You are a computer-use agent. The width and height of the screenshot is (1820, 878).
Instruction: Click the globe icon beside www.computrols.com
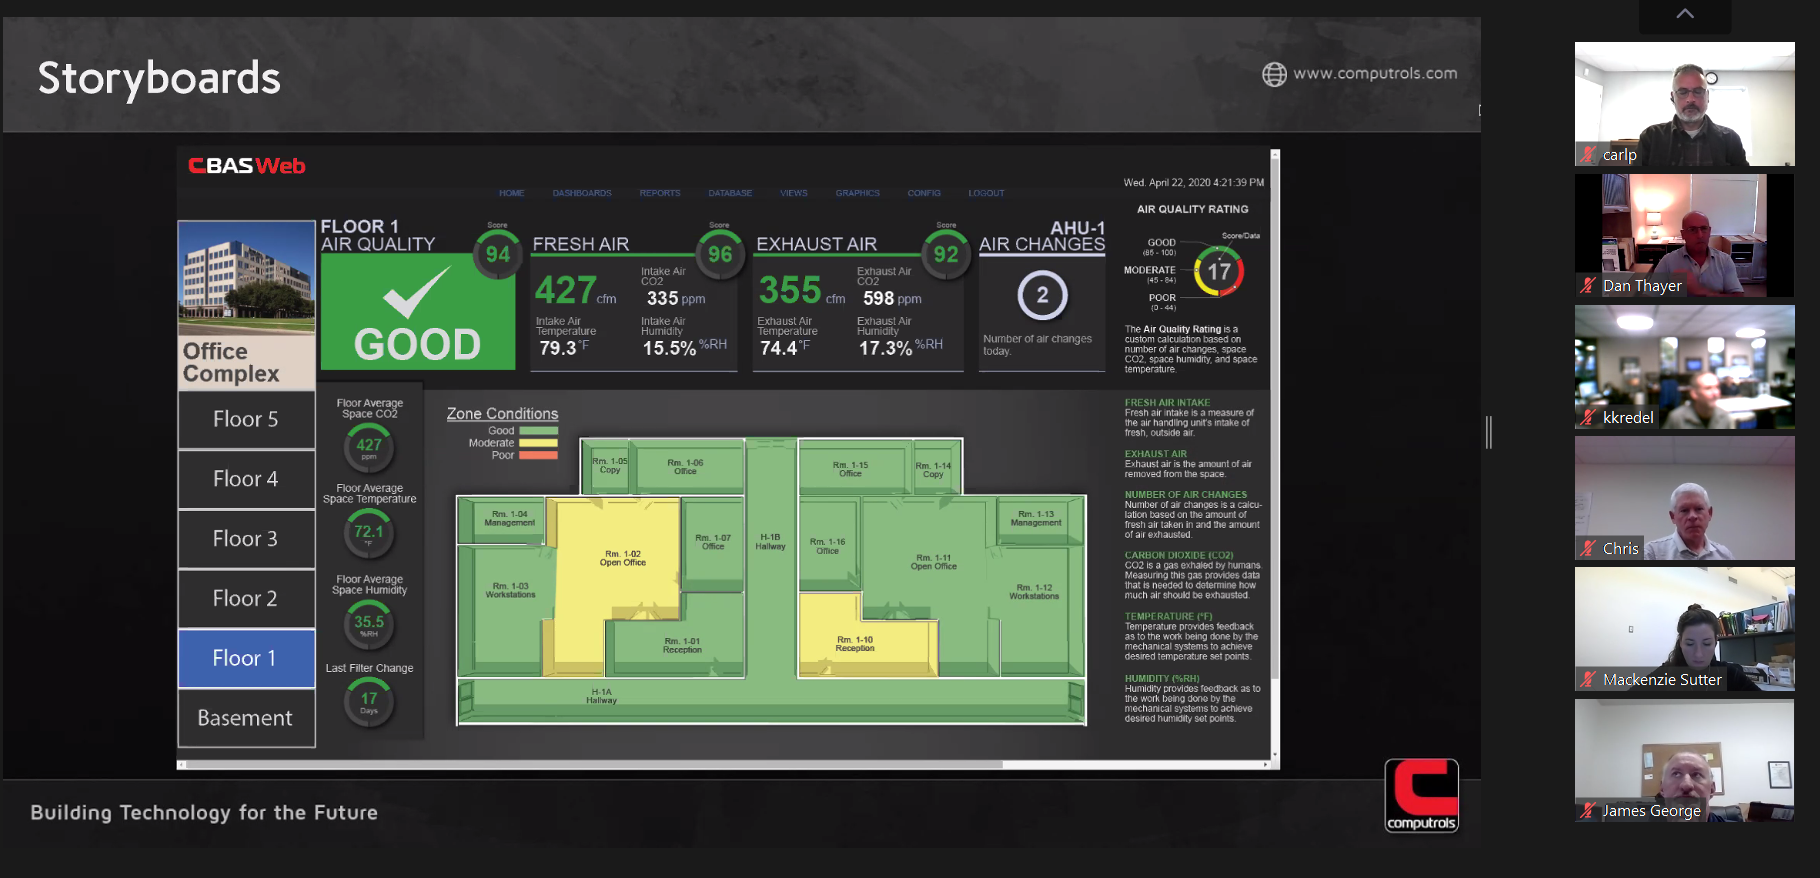click(1274, 74)
